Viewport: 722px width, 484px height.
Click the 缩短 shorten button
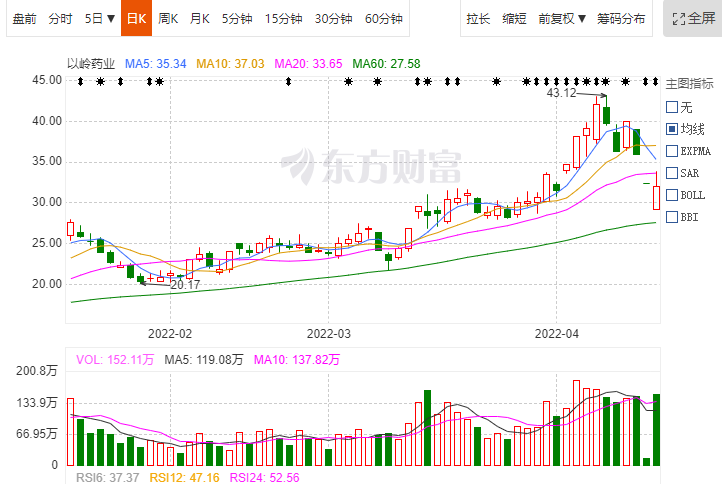click(515, 18)
